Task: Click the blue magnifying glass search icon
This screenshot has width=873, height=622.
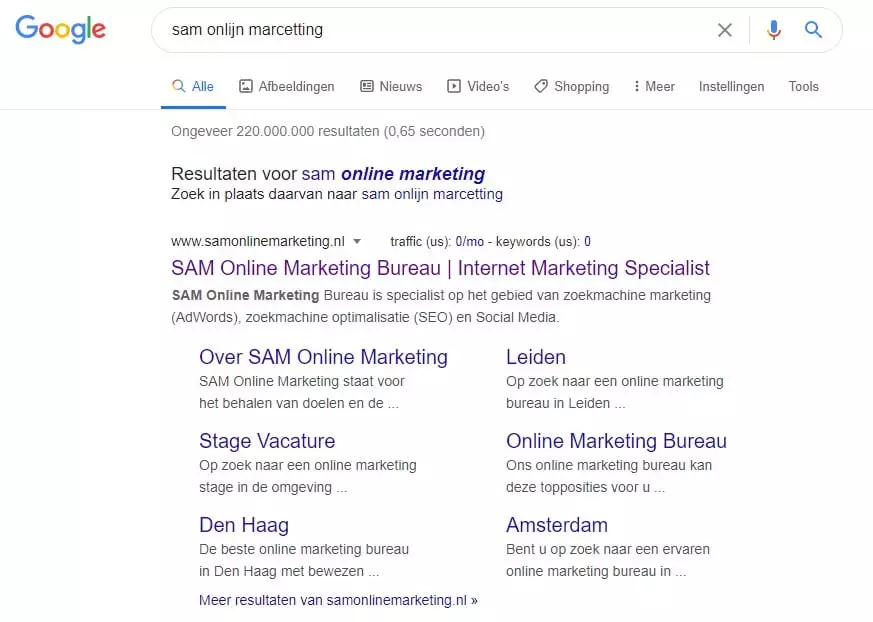Action: (813, 30)
